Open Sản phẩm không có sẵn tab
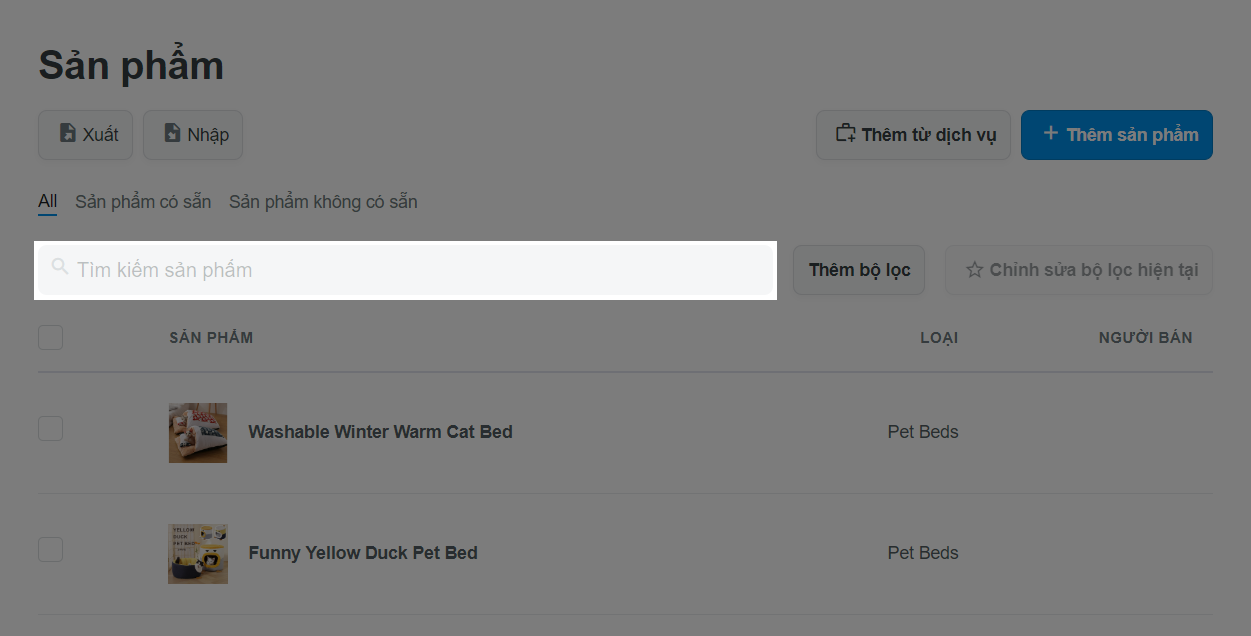The width and height of the screenshot is (1251, 636). pos(323,202)
